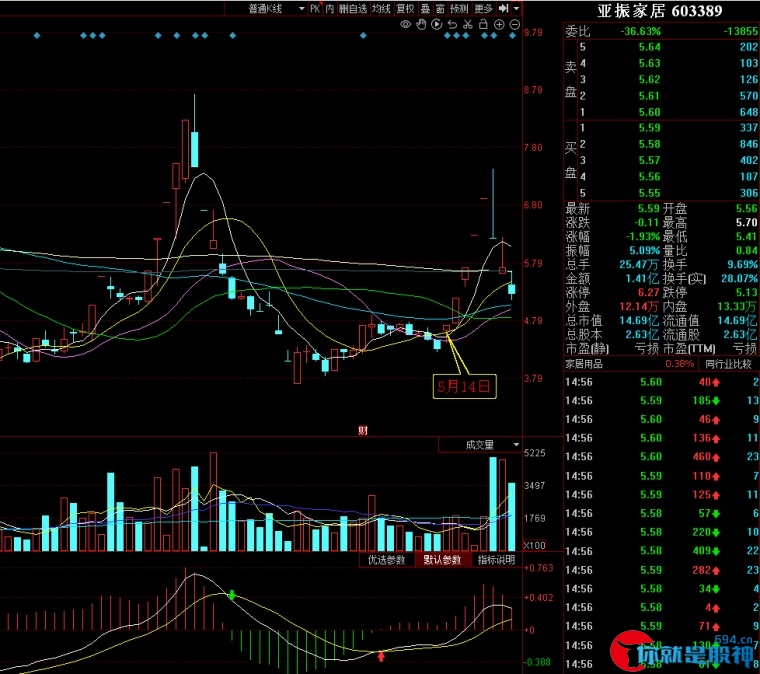Open the 同行业比较 industry comparison link
The image size is (760, 674).
click(x=728, y=363)
